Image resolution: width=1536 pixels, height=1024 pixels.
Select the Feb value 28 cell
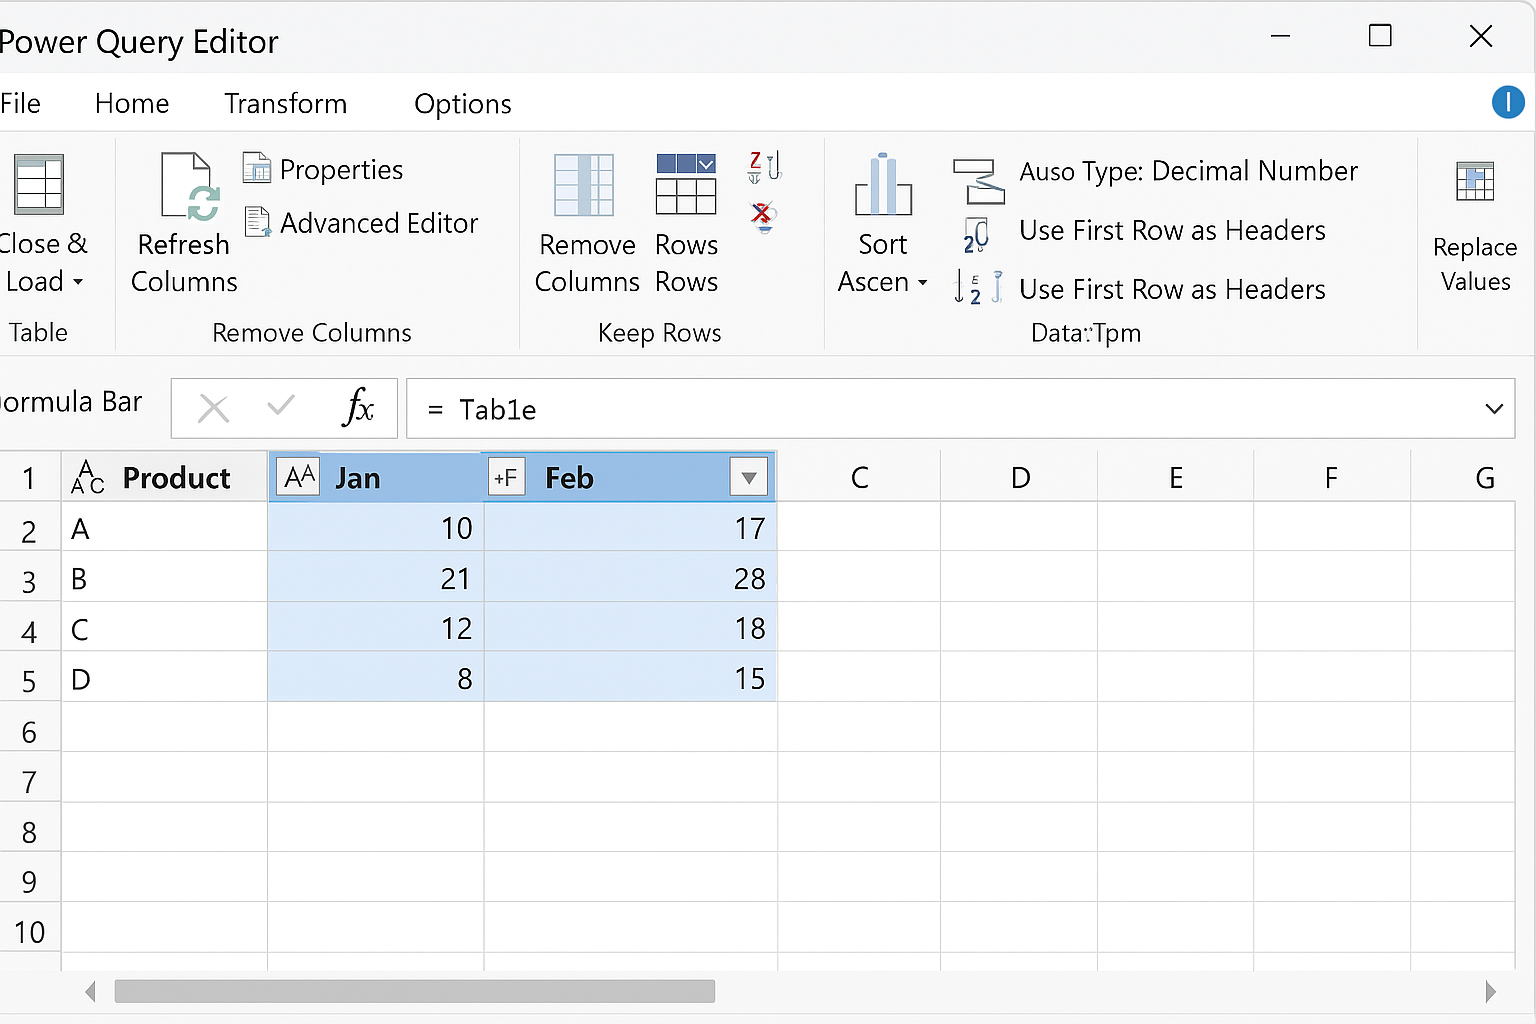(x=630, y=577)
